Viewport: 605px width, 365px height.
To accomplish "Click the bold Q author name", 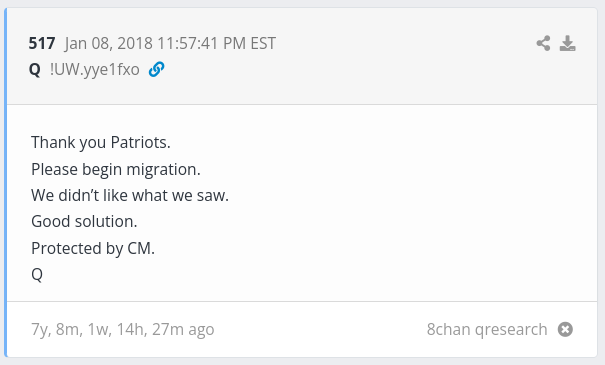I will click(x=35, y=70).
